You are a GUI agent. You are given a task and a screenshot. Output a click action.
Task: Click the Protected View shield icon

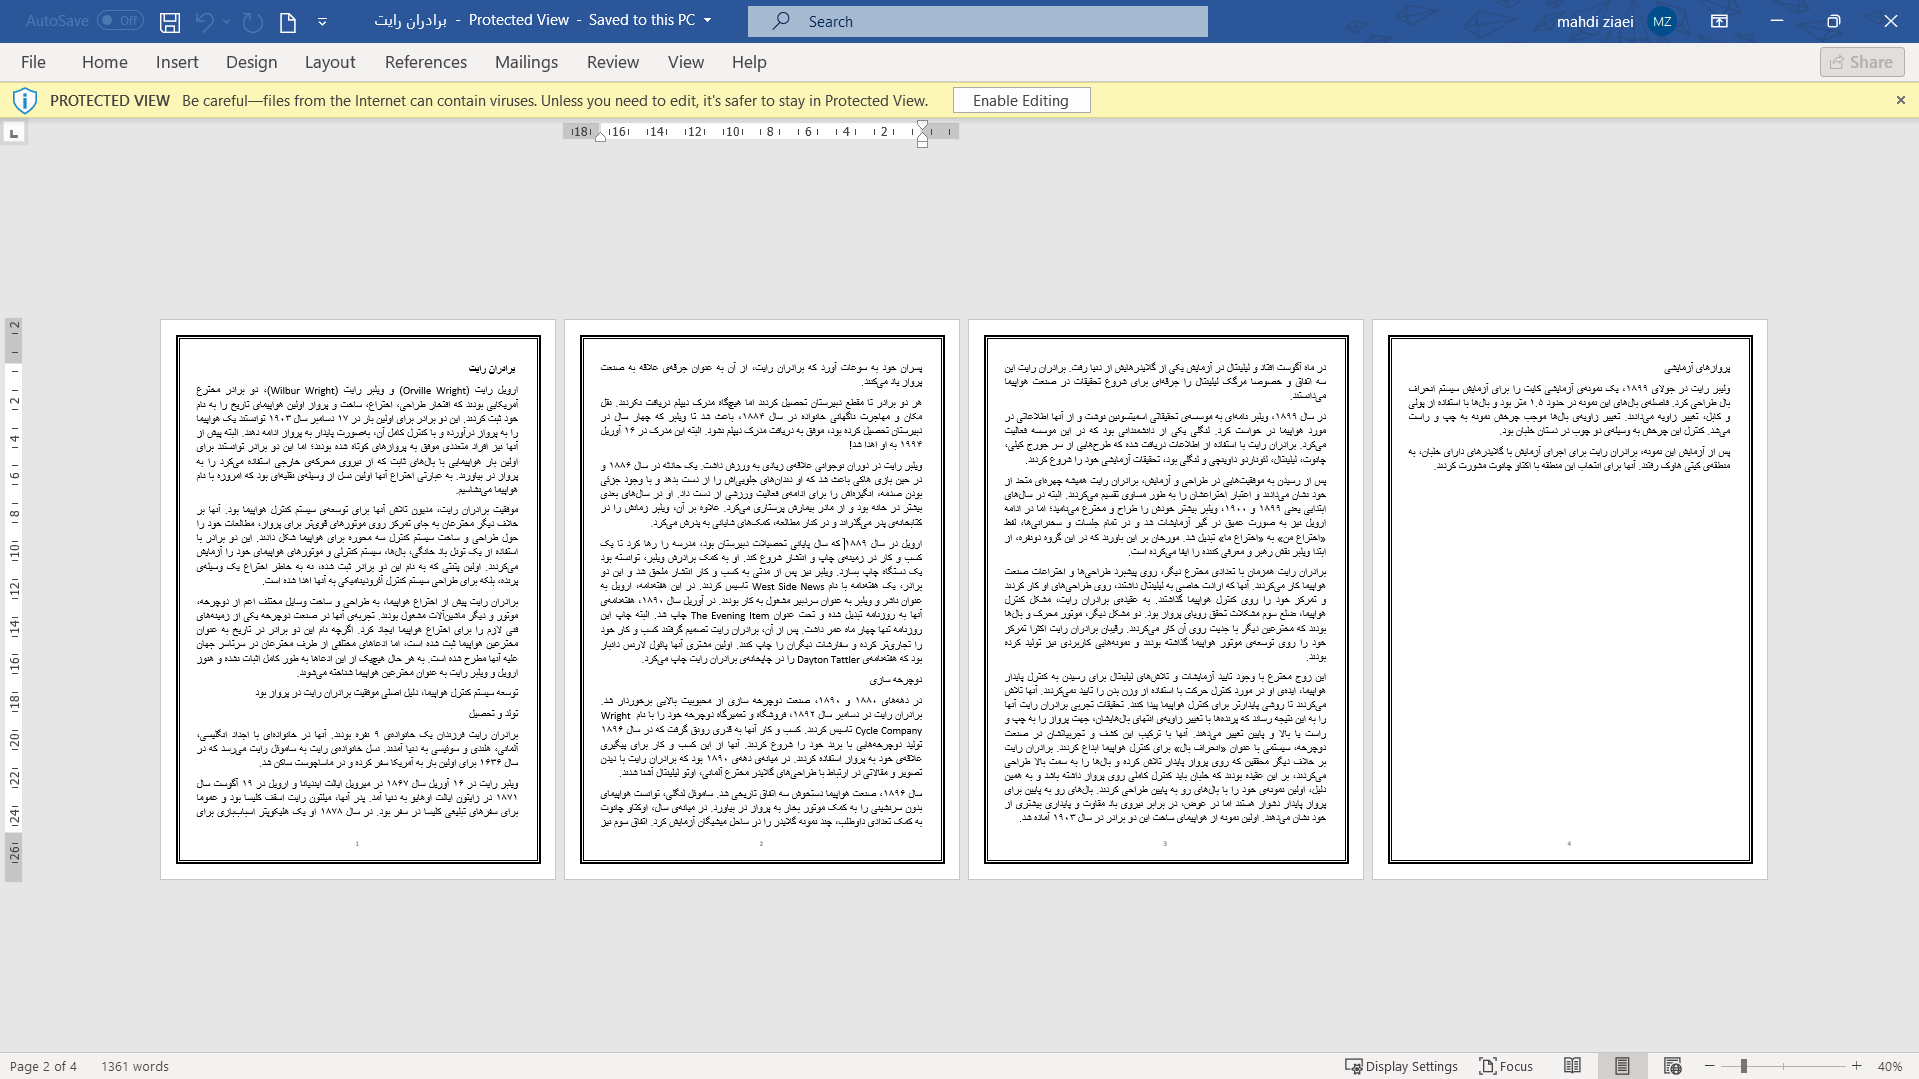[x=25, y=100]
